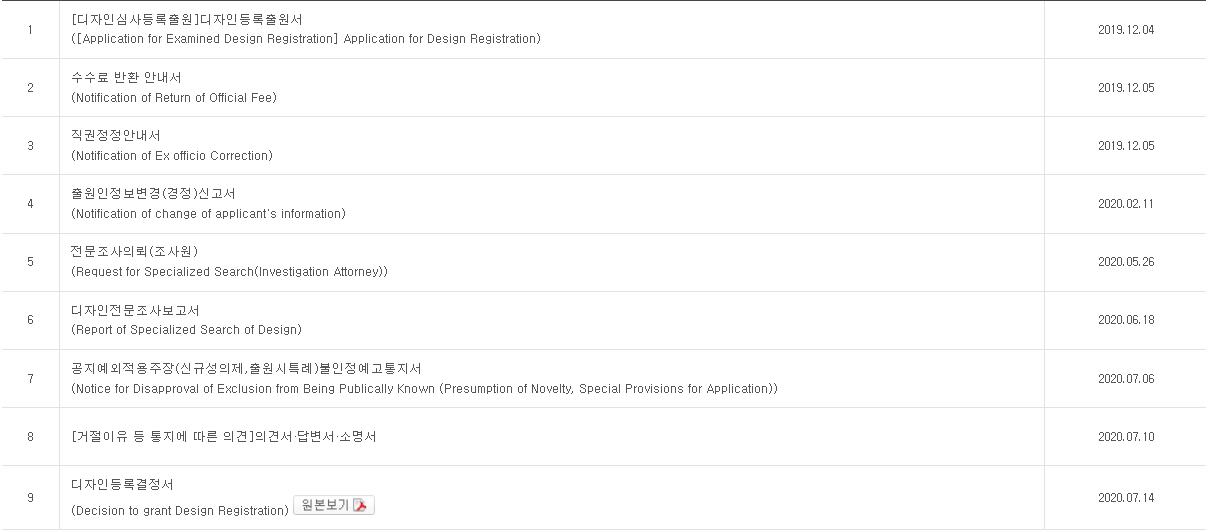Screen dimensions: 1206x530
Task: Click the 'Decision to grant Design Registration' text
Action: [180, 511]
